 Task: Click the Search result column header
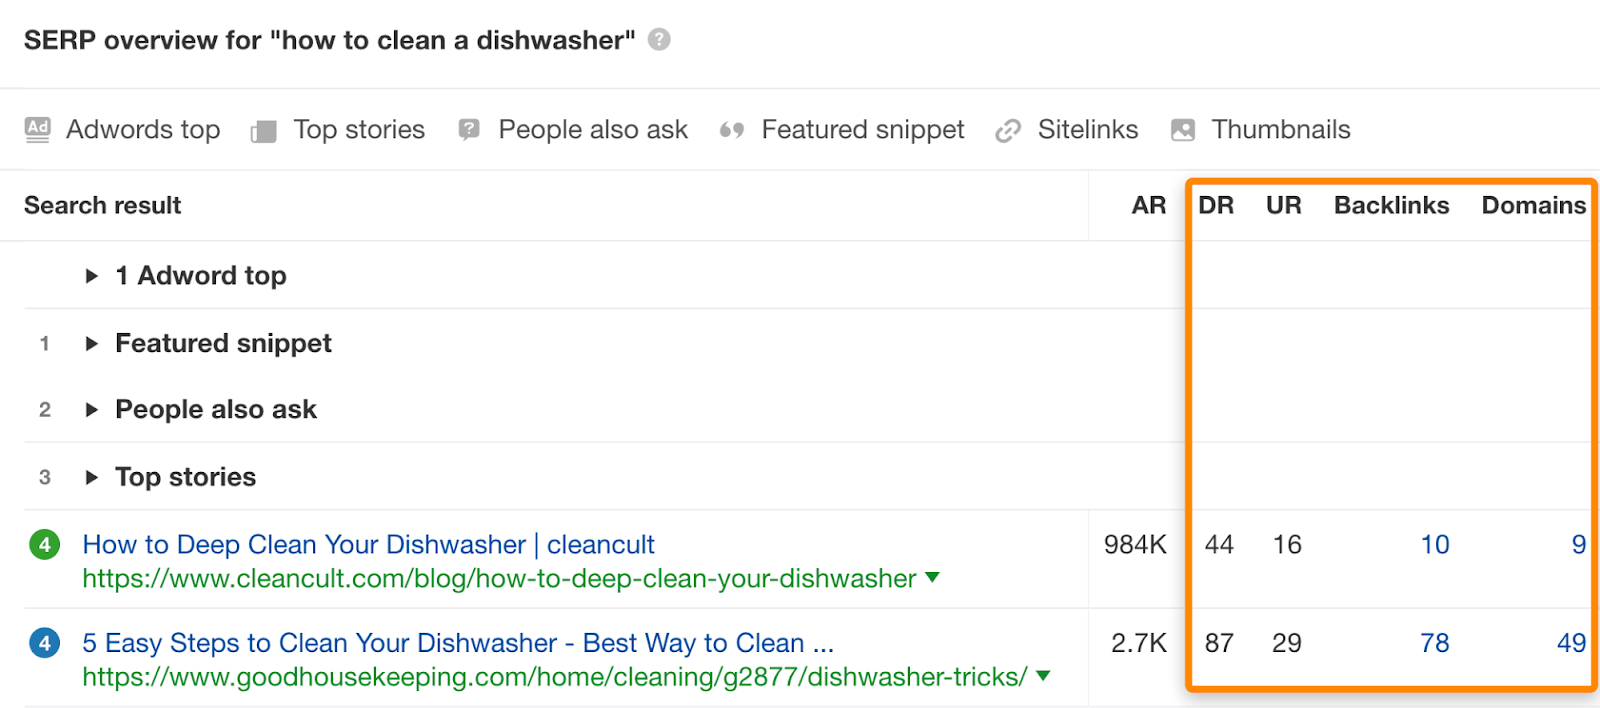click(x=102, y=205)
